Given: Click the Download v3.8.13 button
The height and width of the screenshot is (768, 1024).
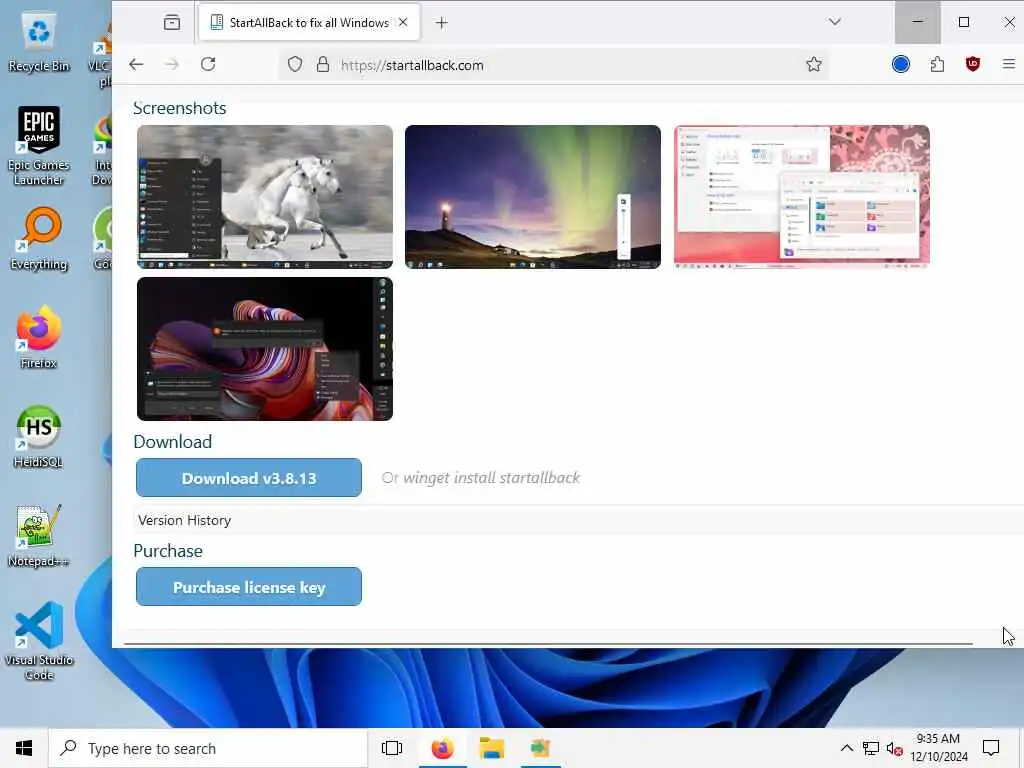Looking at the screenshot, I should pyautogui.click(x=249, y=477).
